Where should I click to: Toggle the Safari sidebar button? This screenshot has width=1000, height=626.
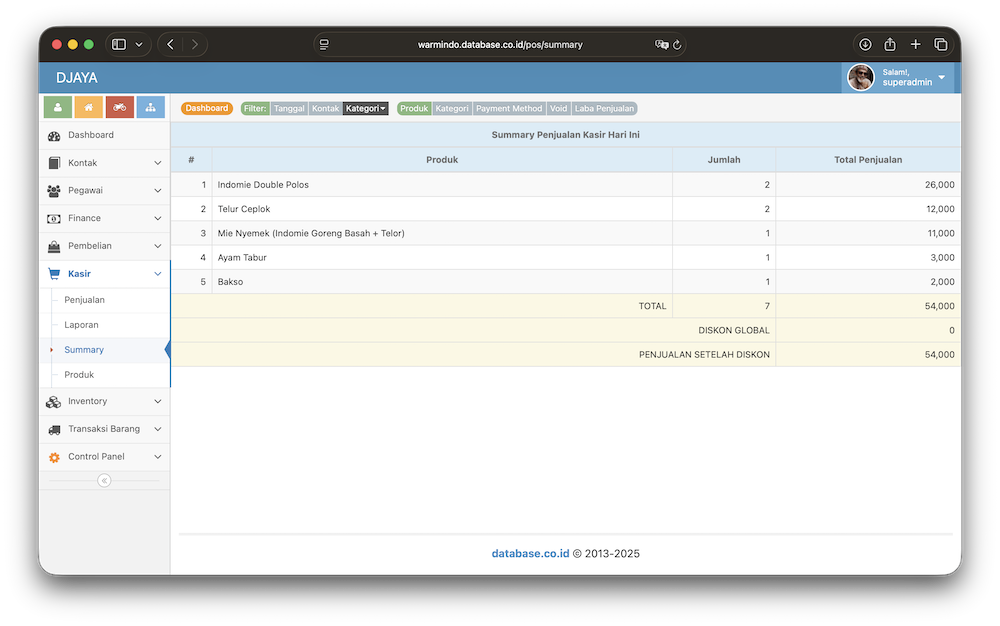click(119, 44)
